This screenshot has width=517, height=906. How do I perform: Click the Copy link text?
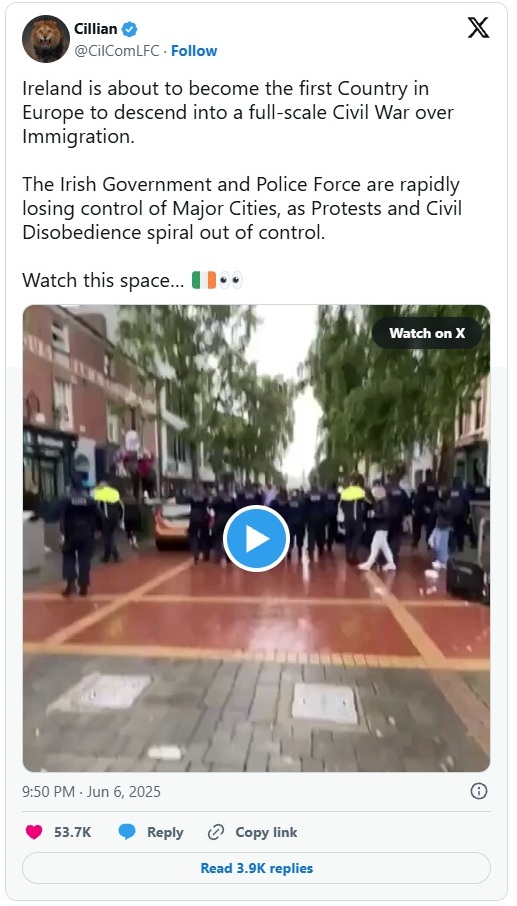tap(266, 832)
